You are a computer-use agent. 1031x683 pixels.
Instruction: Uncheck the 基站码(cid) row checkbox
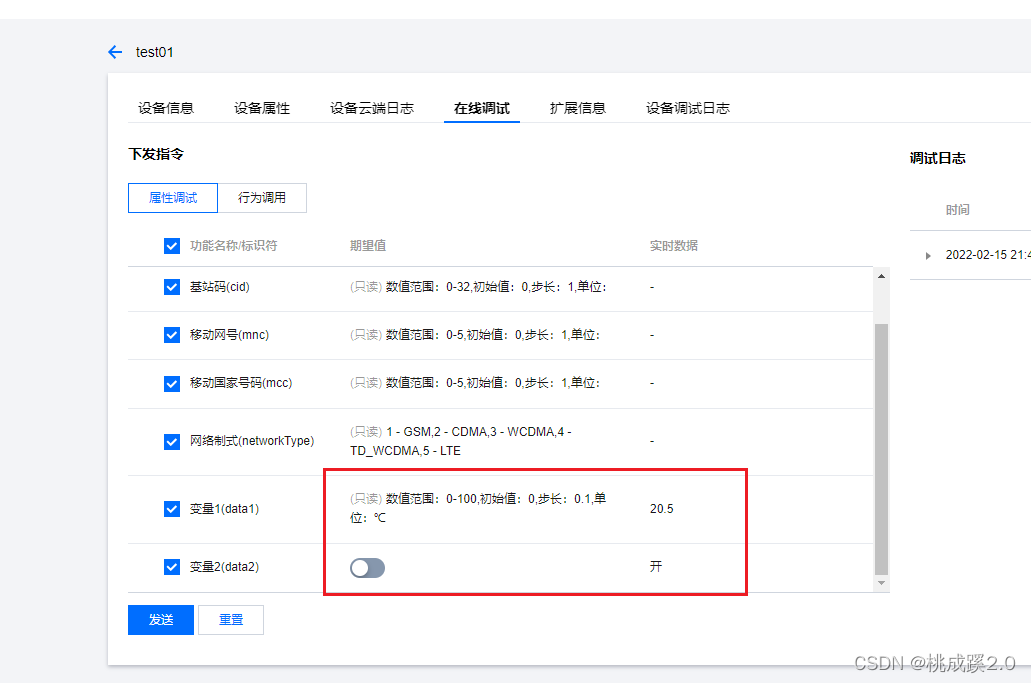171,286
